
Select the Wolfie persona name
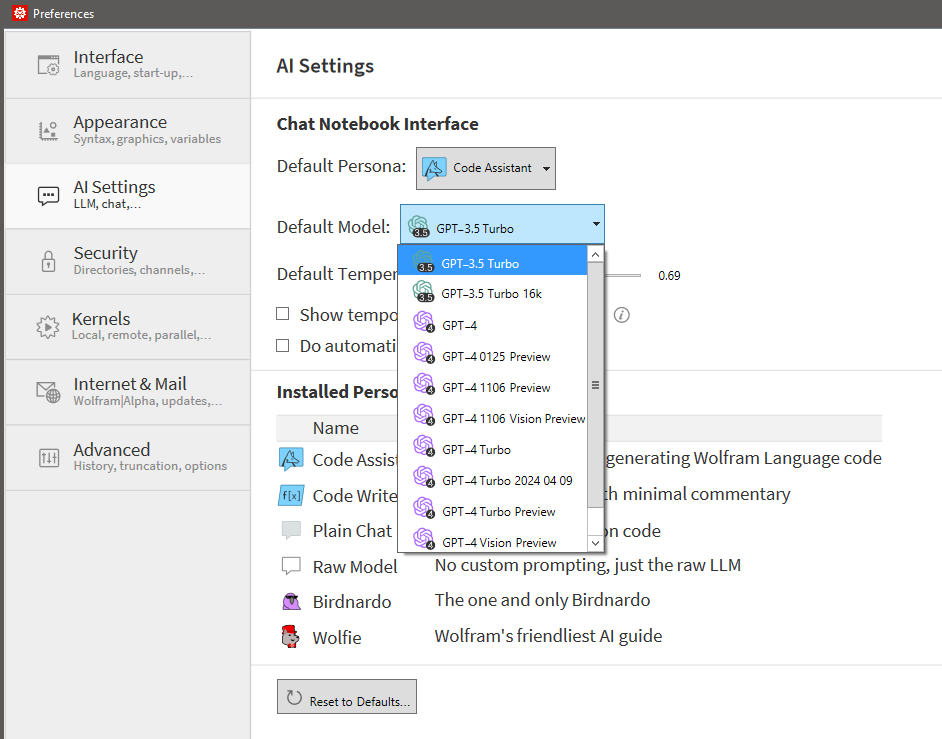(x=337, y=637)
